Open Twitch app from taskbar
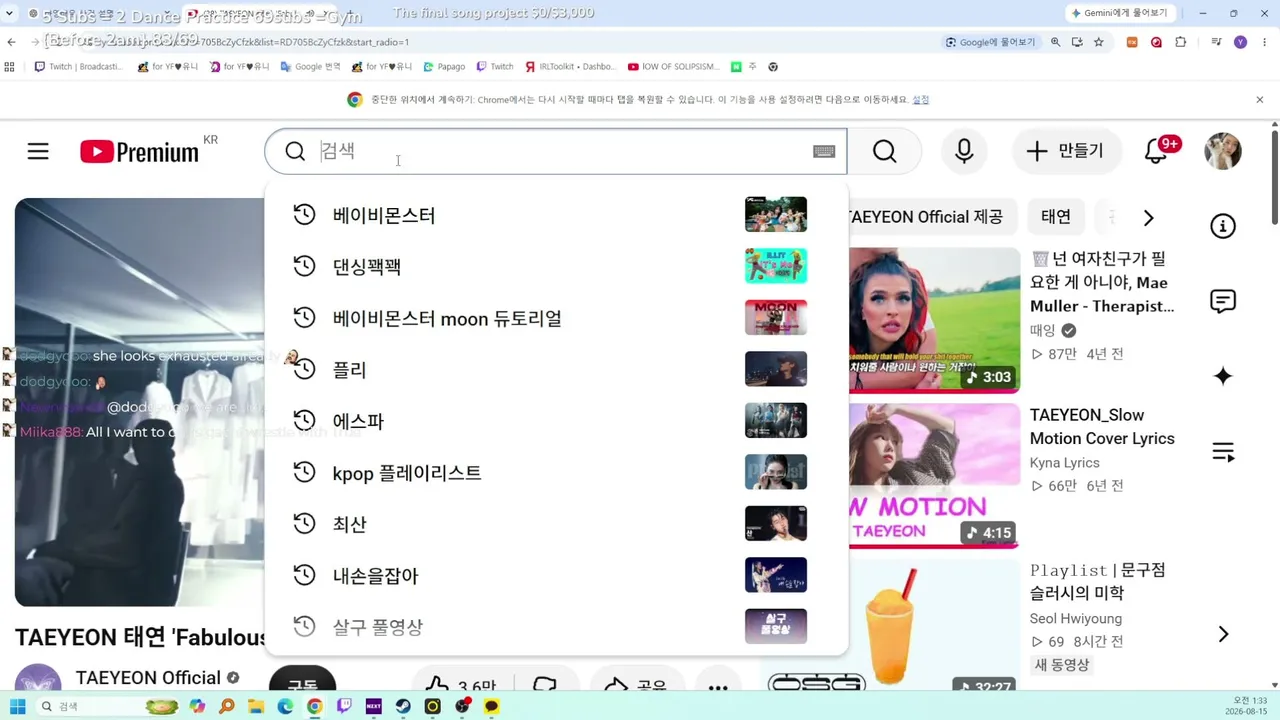1280x720 pixels. (344, 706)
